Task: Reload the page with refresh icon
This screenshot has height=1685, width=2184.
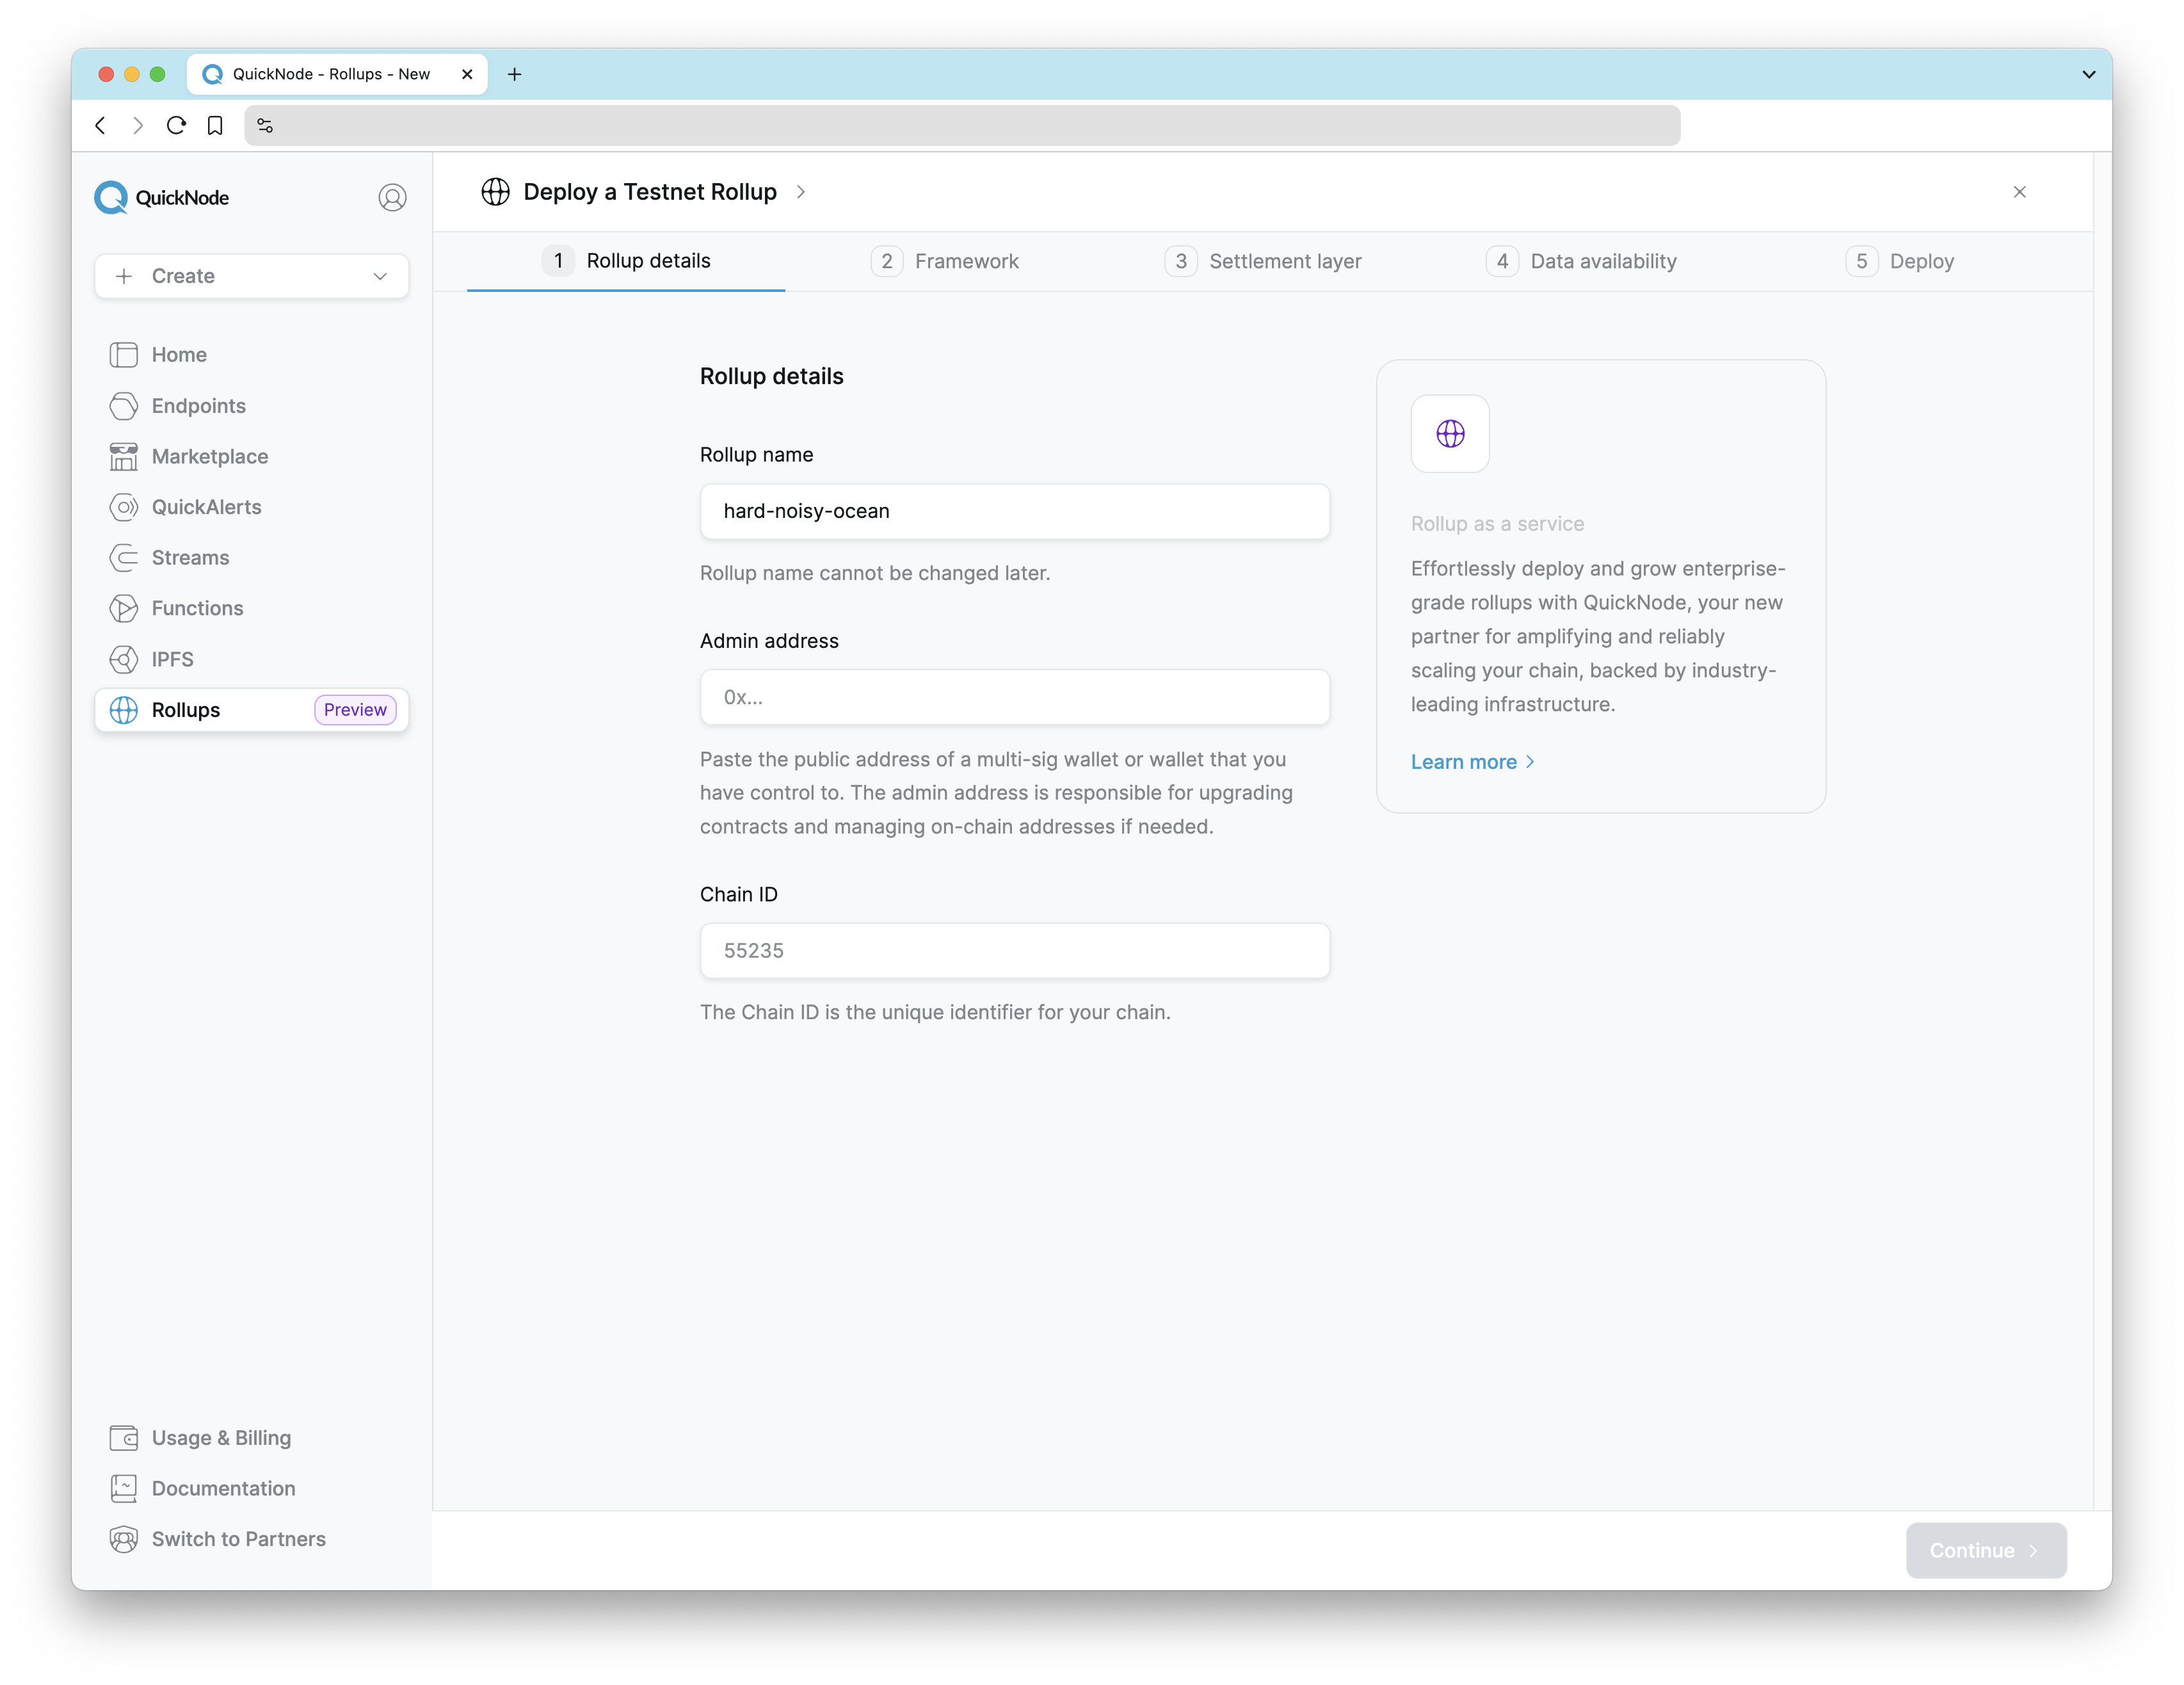Action: (x=176, y=126)
